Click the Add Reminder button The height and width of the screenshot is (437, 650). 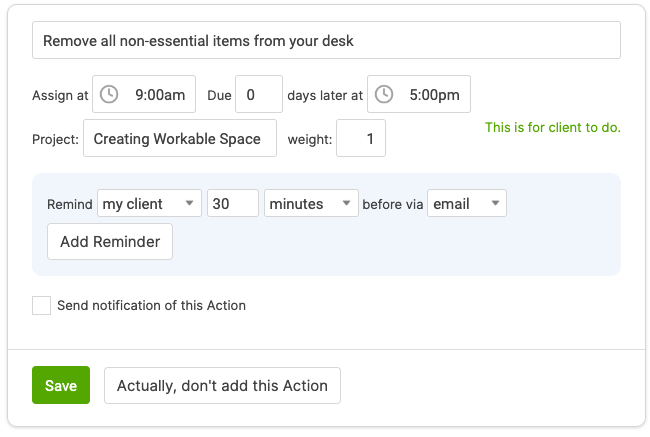pyautogui.click(x=110, y=242)
